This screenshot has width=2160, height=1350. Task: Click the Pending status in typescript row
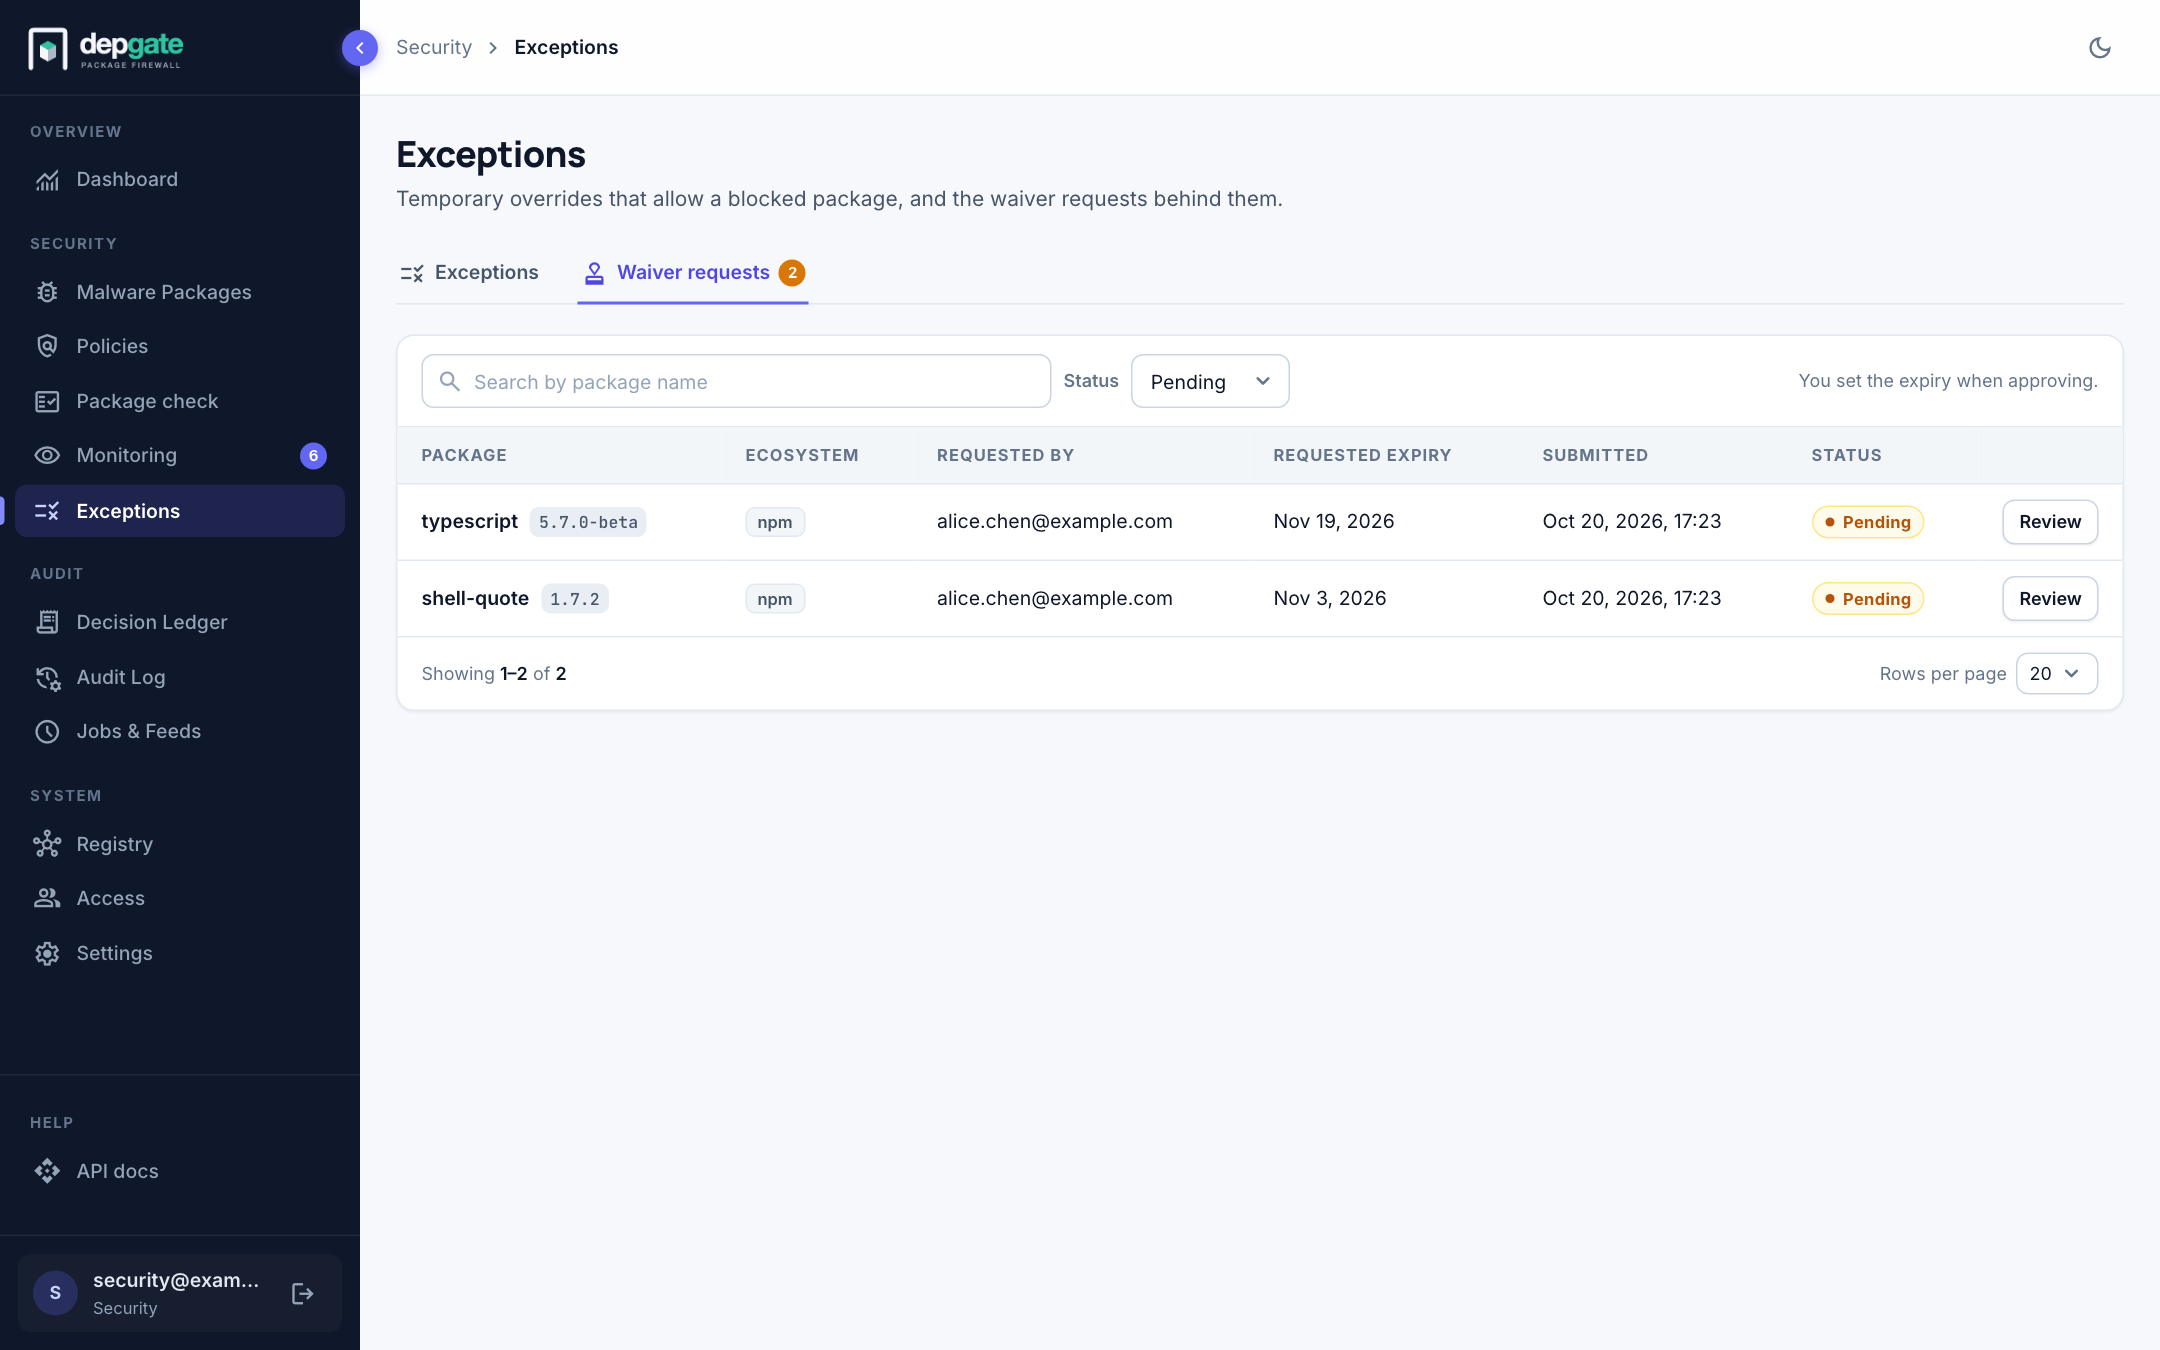(x=1867, y=522)
